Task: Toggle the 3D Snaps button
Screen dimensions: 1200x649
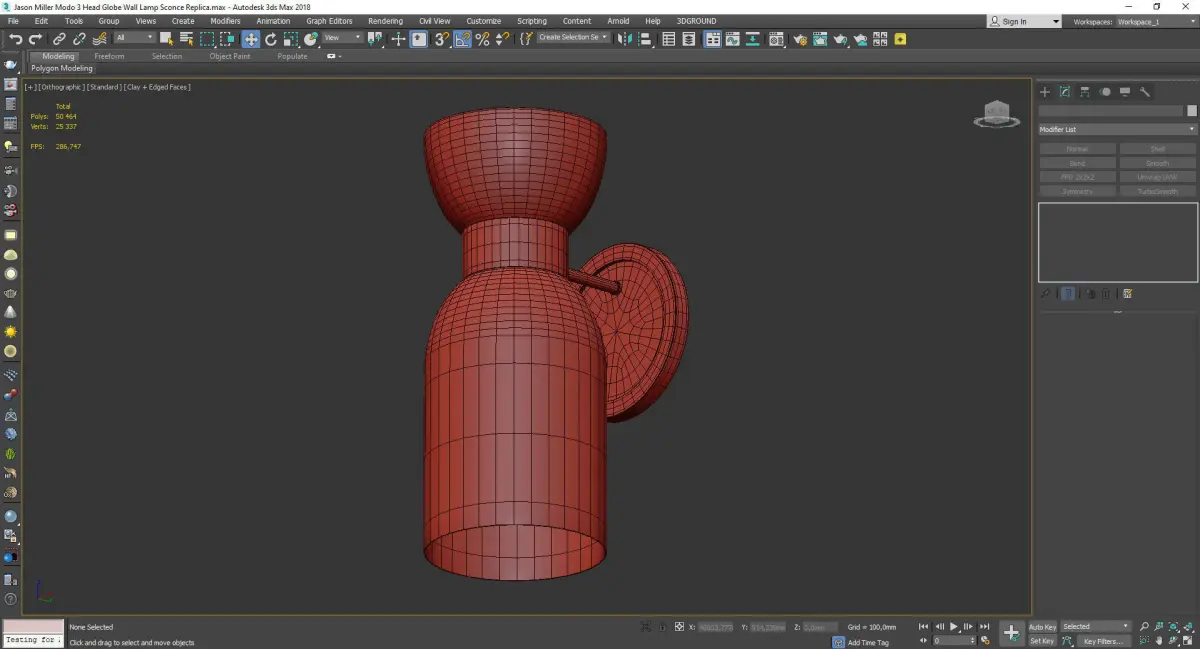Action: 441,39
